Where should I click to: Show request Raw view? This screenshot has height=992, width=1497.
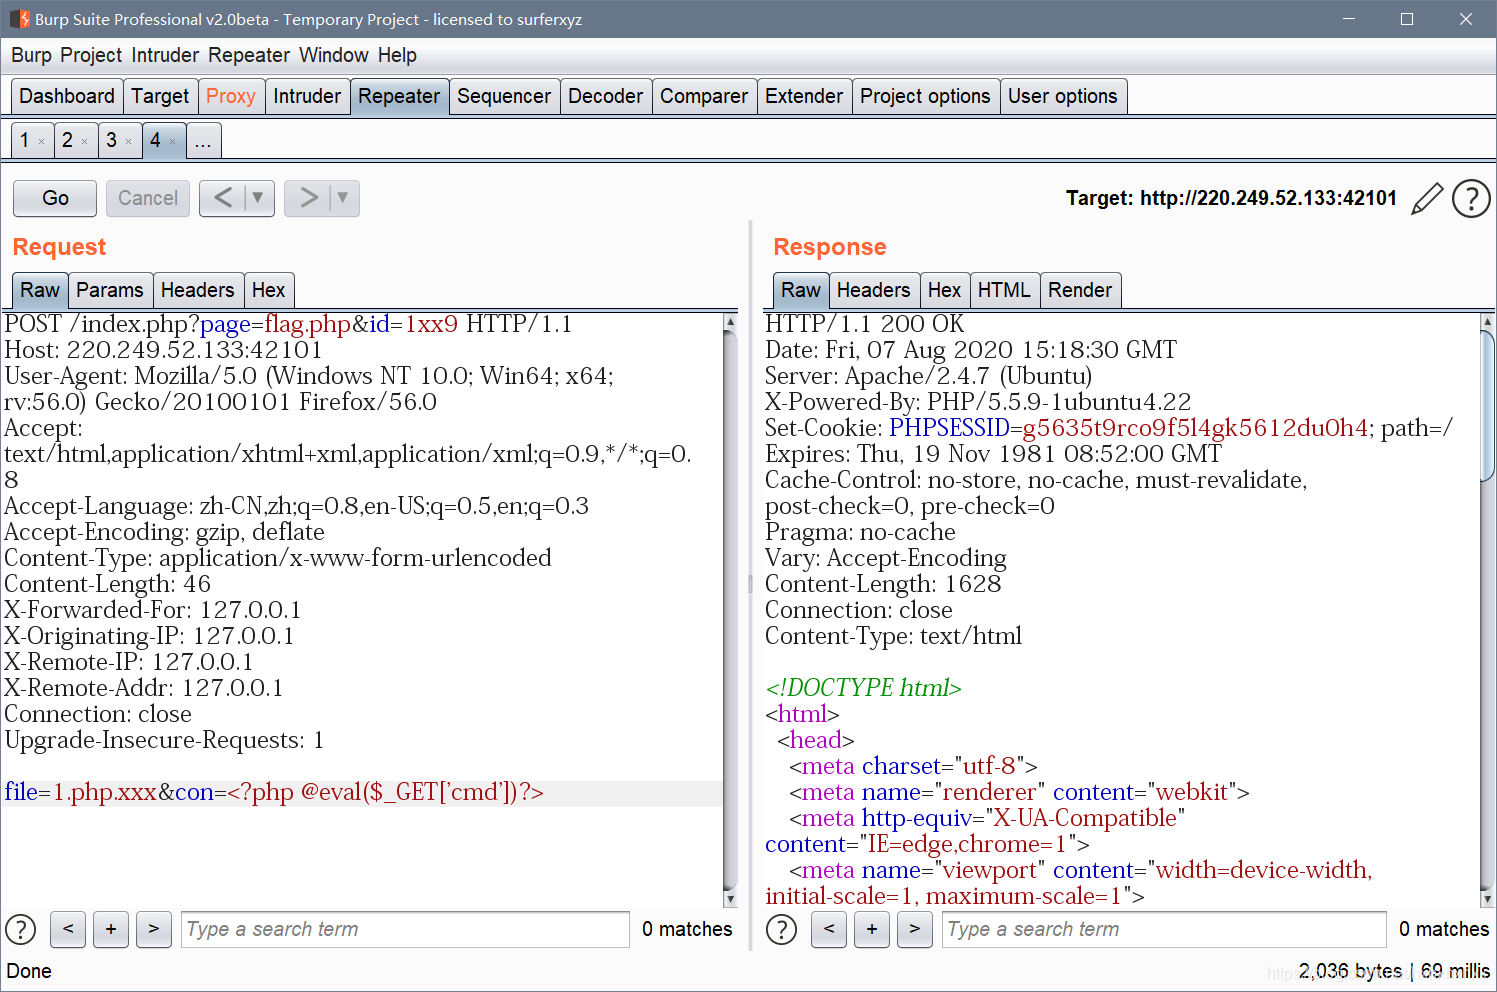pos(40,290)
